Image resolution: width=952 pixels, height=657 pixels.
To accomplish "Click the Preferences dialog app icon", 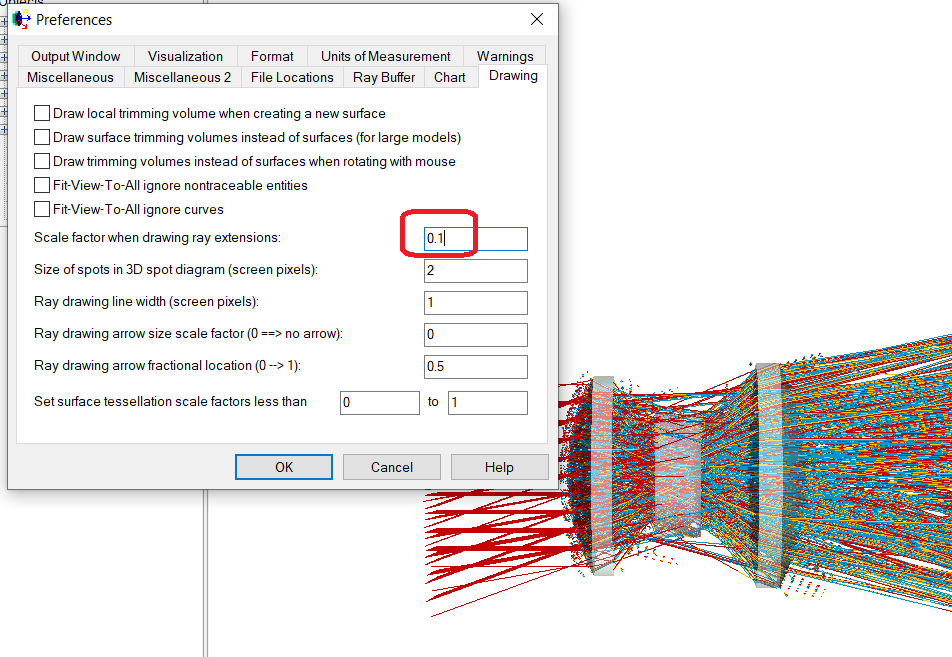I will point(21,19).
